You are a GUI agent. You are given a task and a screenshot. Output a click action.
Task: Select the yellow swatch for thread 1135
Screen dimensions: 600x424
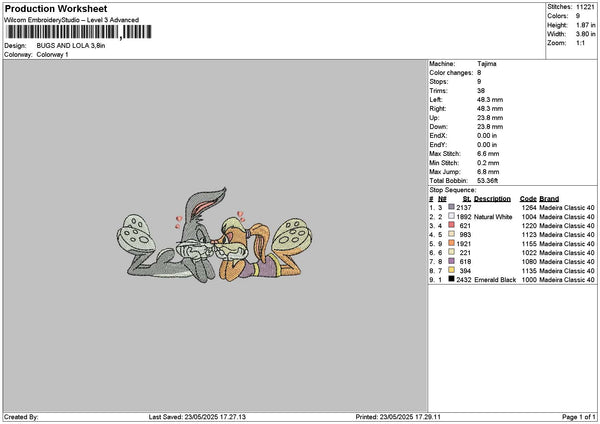tap(452, 270)
